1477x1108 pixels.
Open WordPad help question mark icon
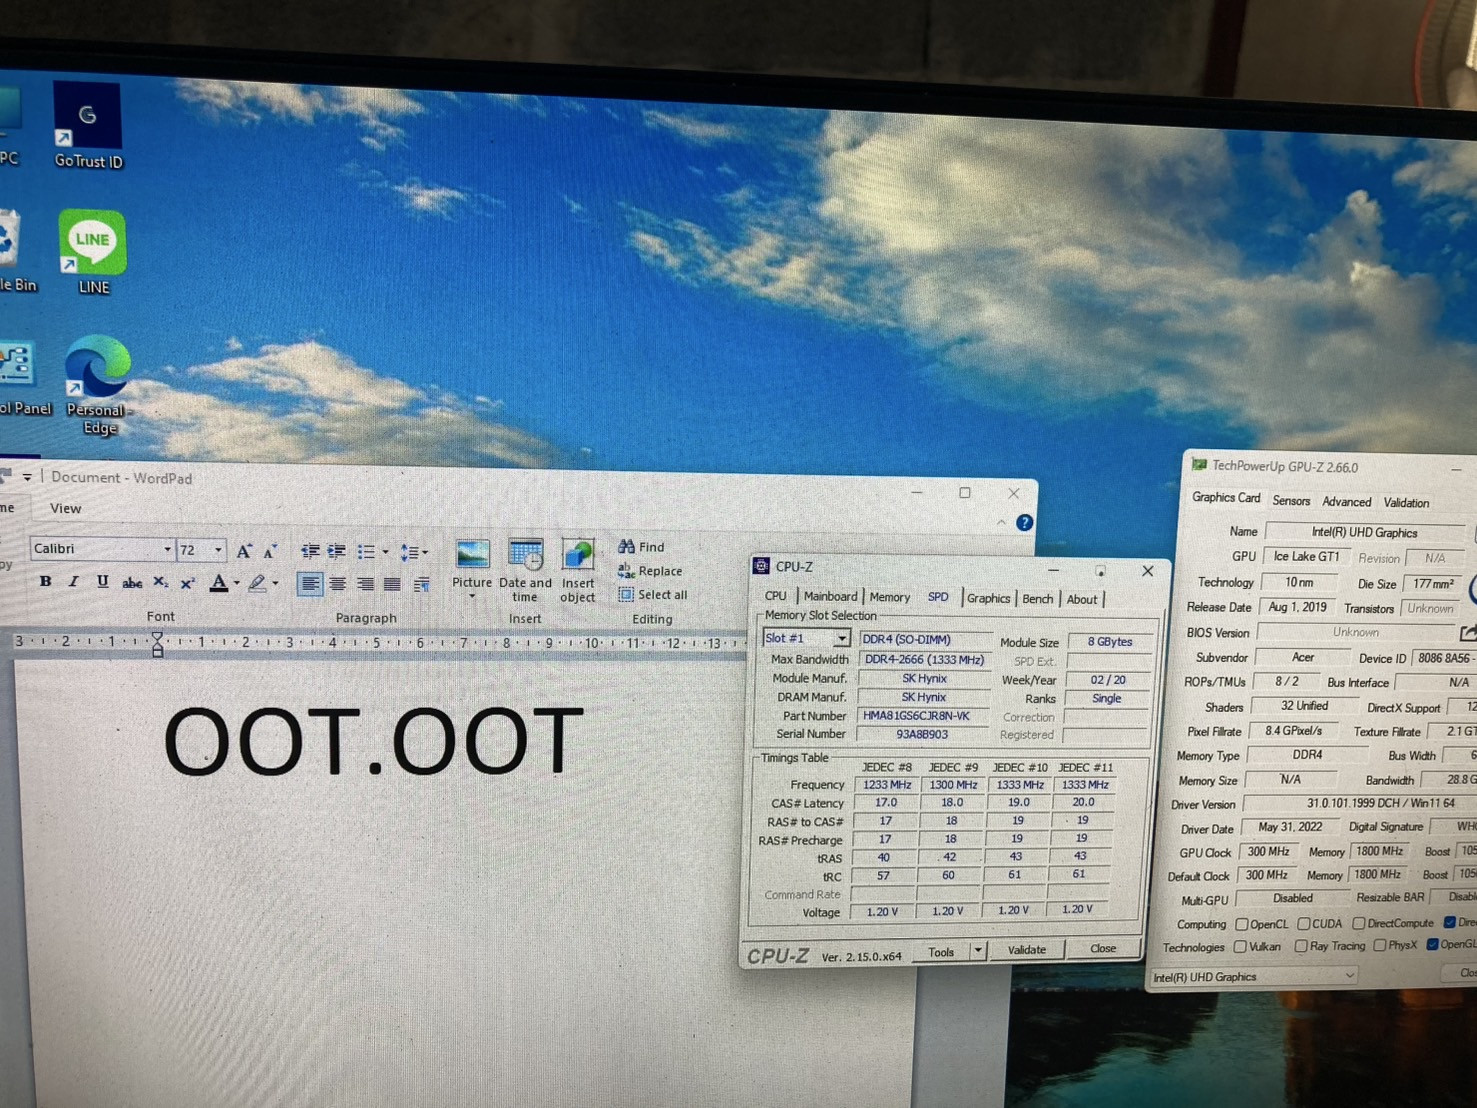point(1024,523)
